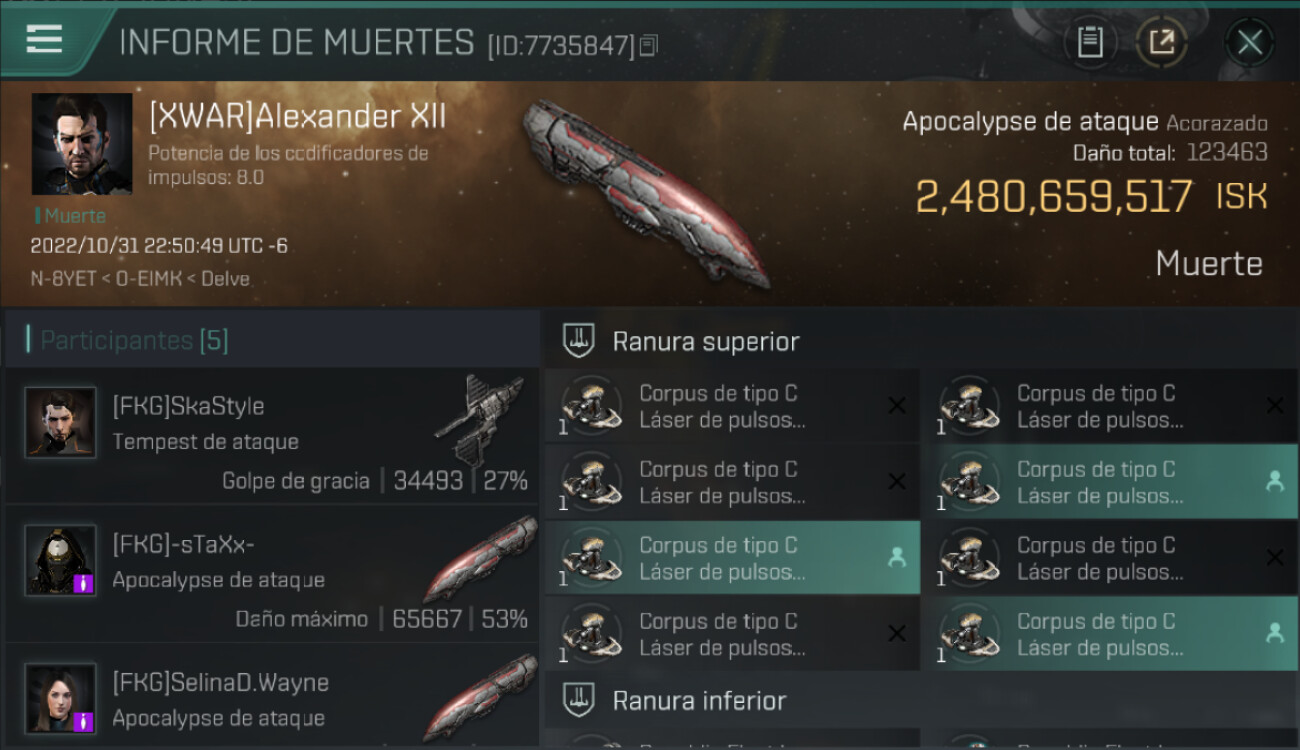1300x750 pixels.
Task: Share the kill report externally
Action: point(1162,42)
